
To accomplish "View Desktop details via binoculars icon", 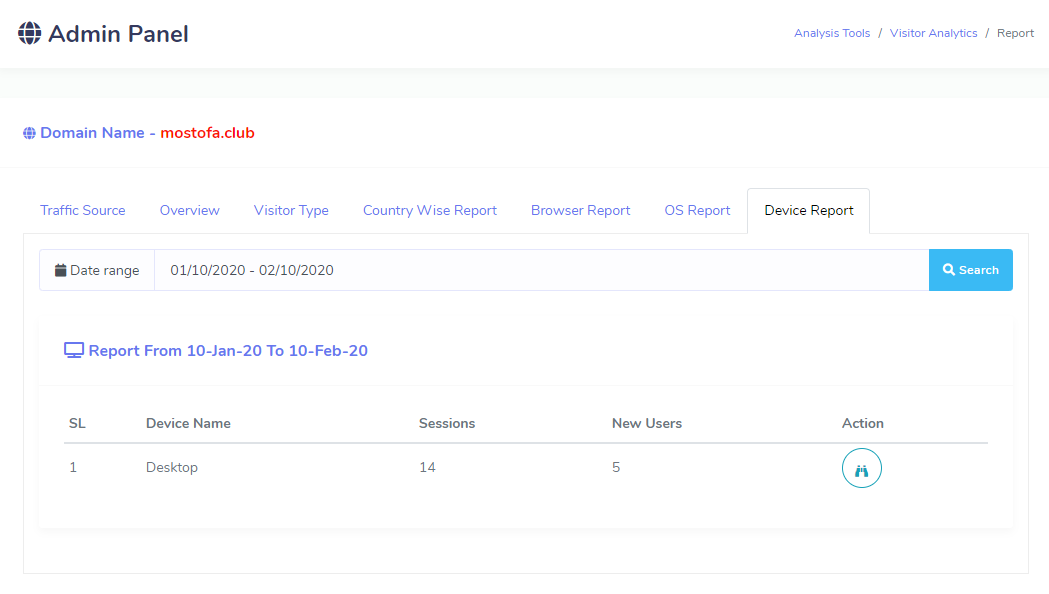I will [x=861, y=469].
